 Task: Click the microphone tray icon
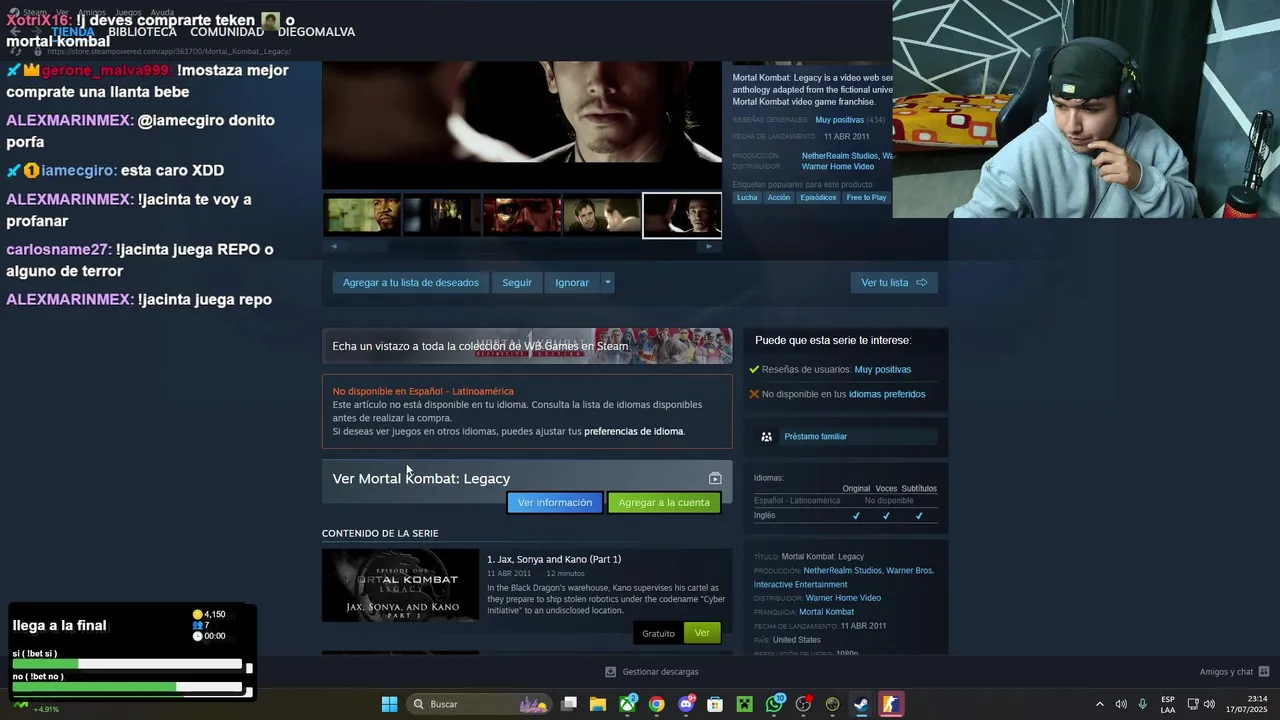pyautogui.click(x=1142, y=704)
